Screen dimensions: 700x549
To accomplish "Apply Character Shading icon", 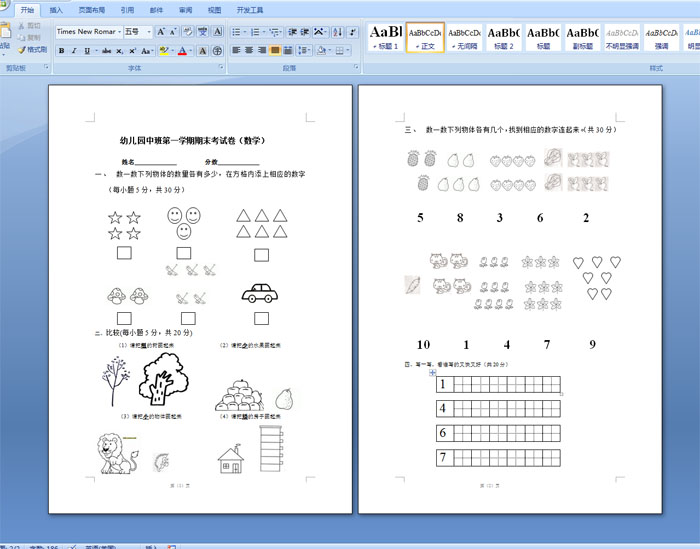I will 203,51.
